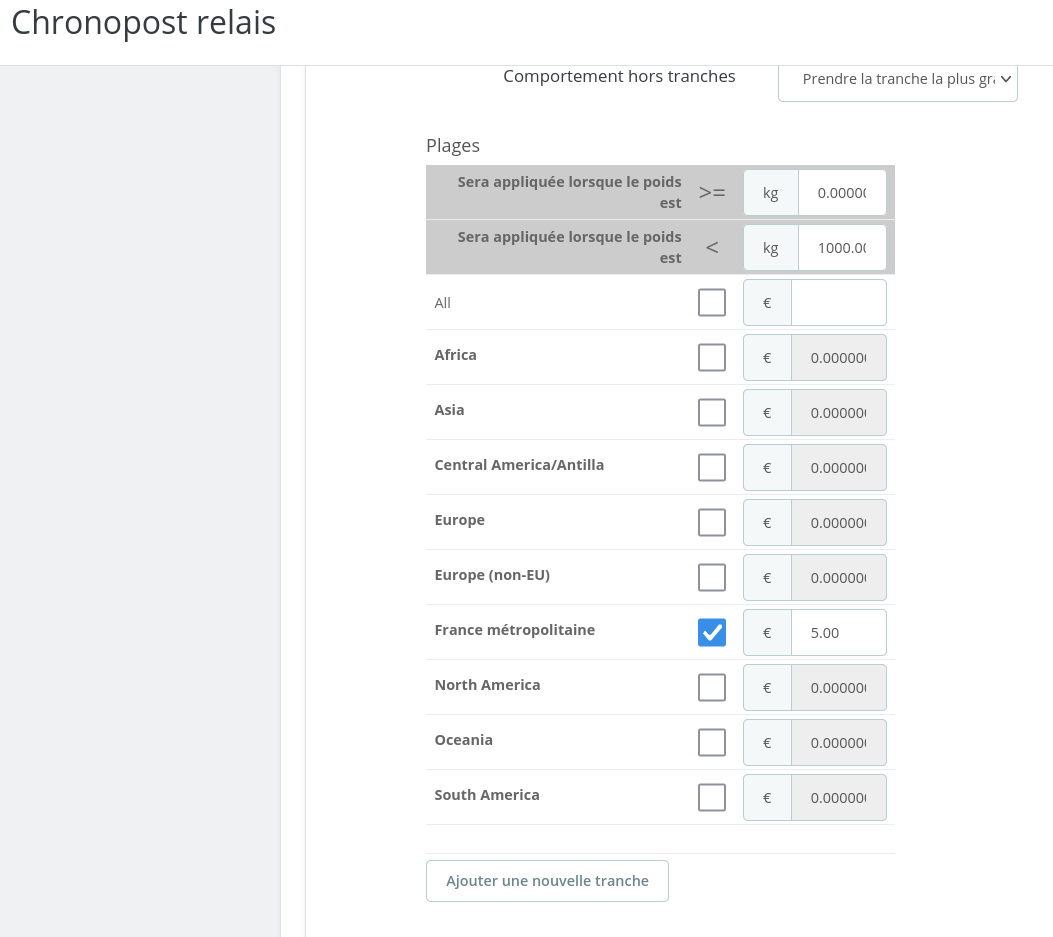Click the France métropolitaine price field
This screenshot has width=1053, height=937.
[x=838, y=633]
